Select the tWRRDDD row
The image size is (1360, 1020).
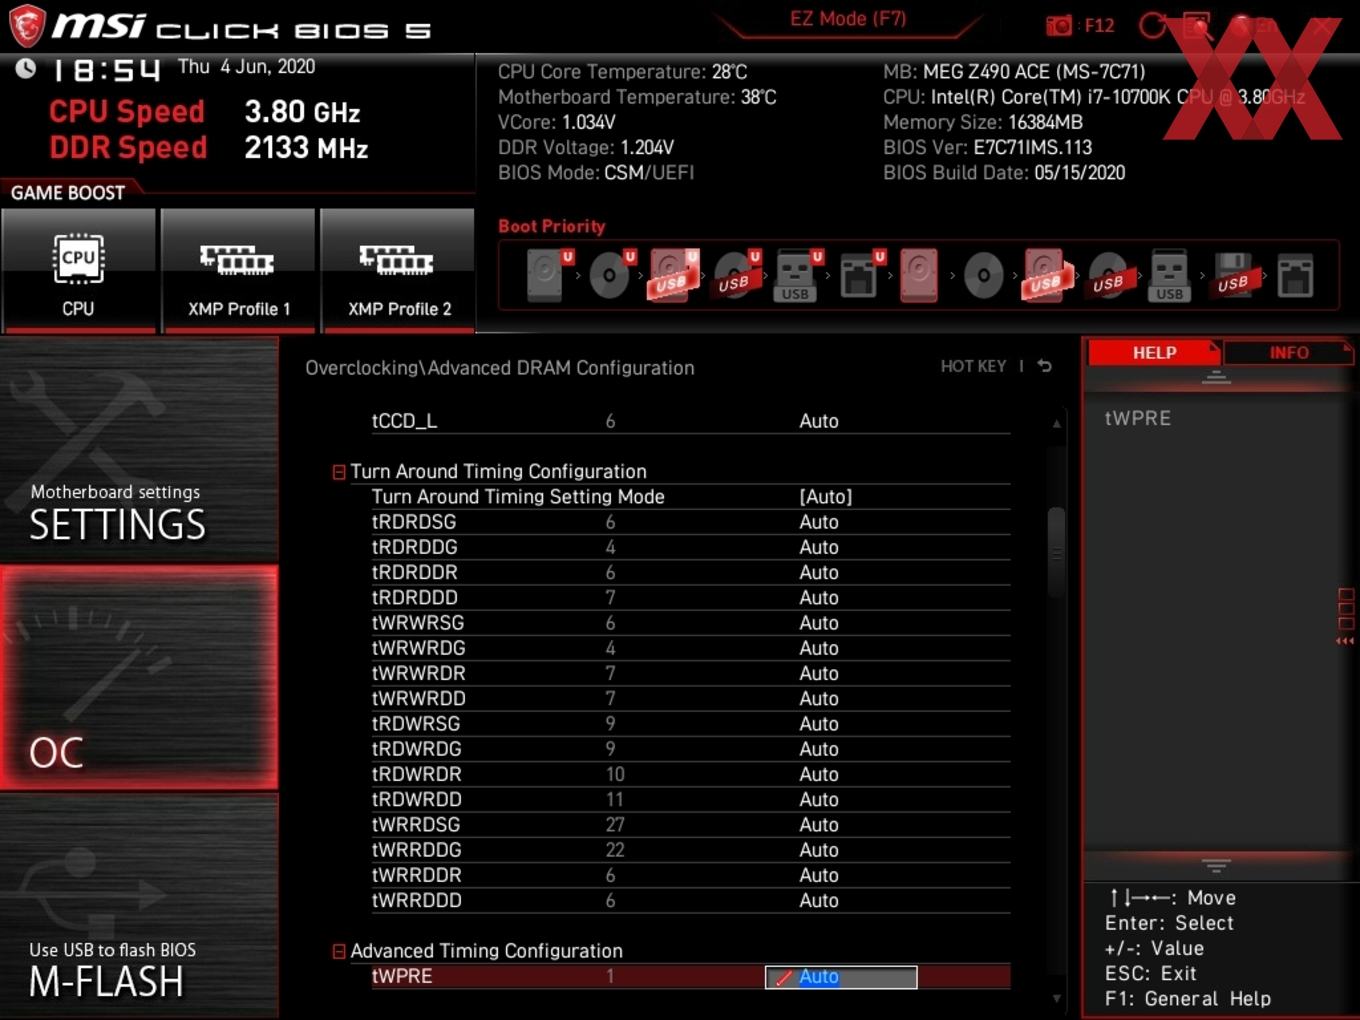690,901
